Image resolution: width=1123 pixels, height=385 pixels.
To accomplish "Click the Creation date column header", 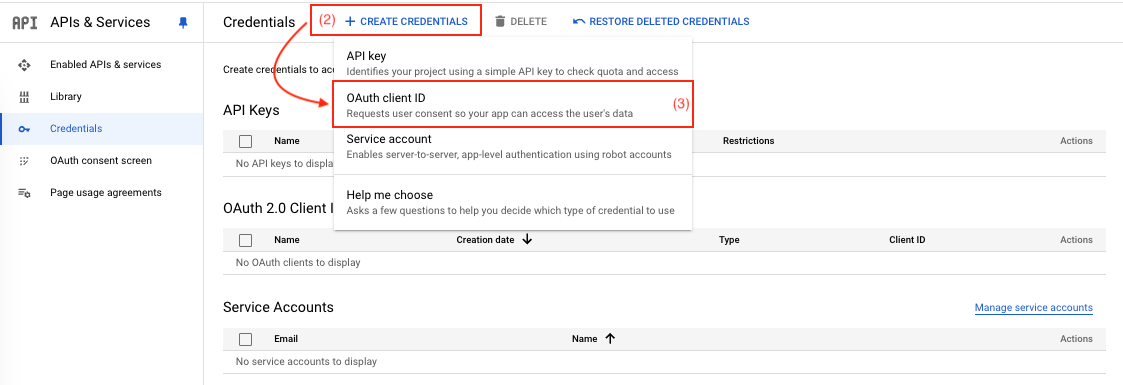I will (x=485, y=240).
